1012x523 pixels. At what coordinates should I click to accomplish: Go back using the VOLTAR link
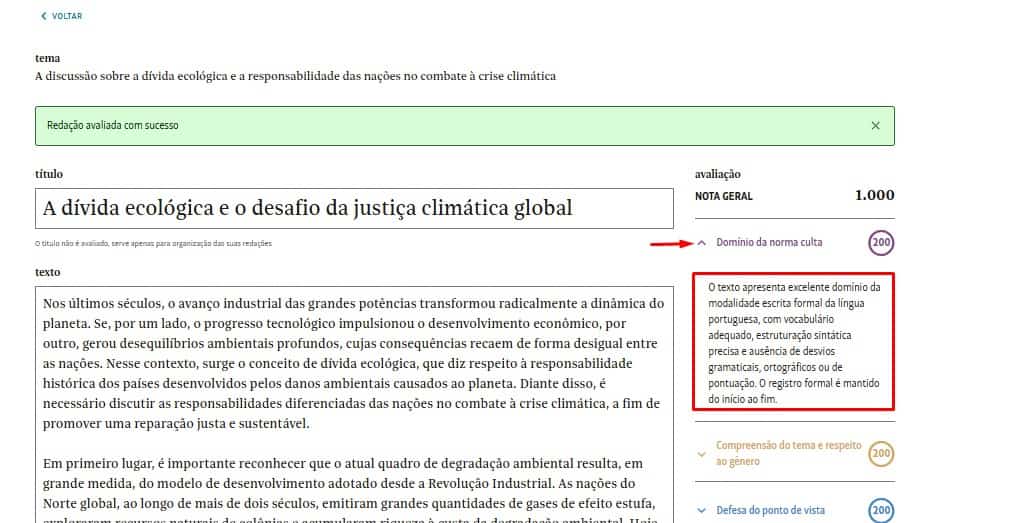pos(67,16)
